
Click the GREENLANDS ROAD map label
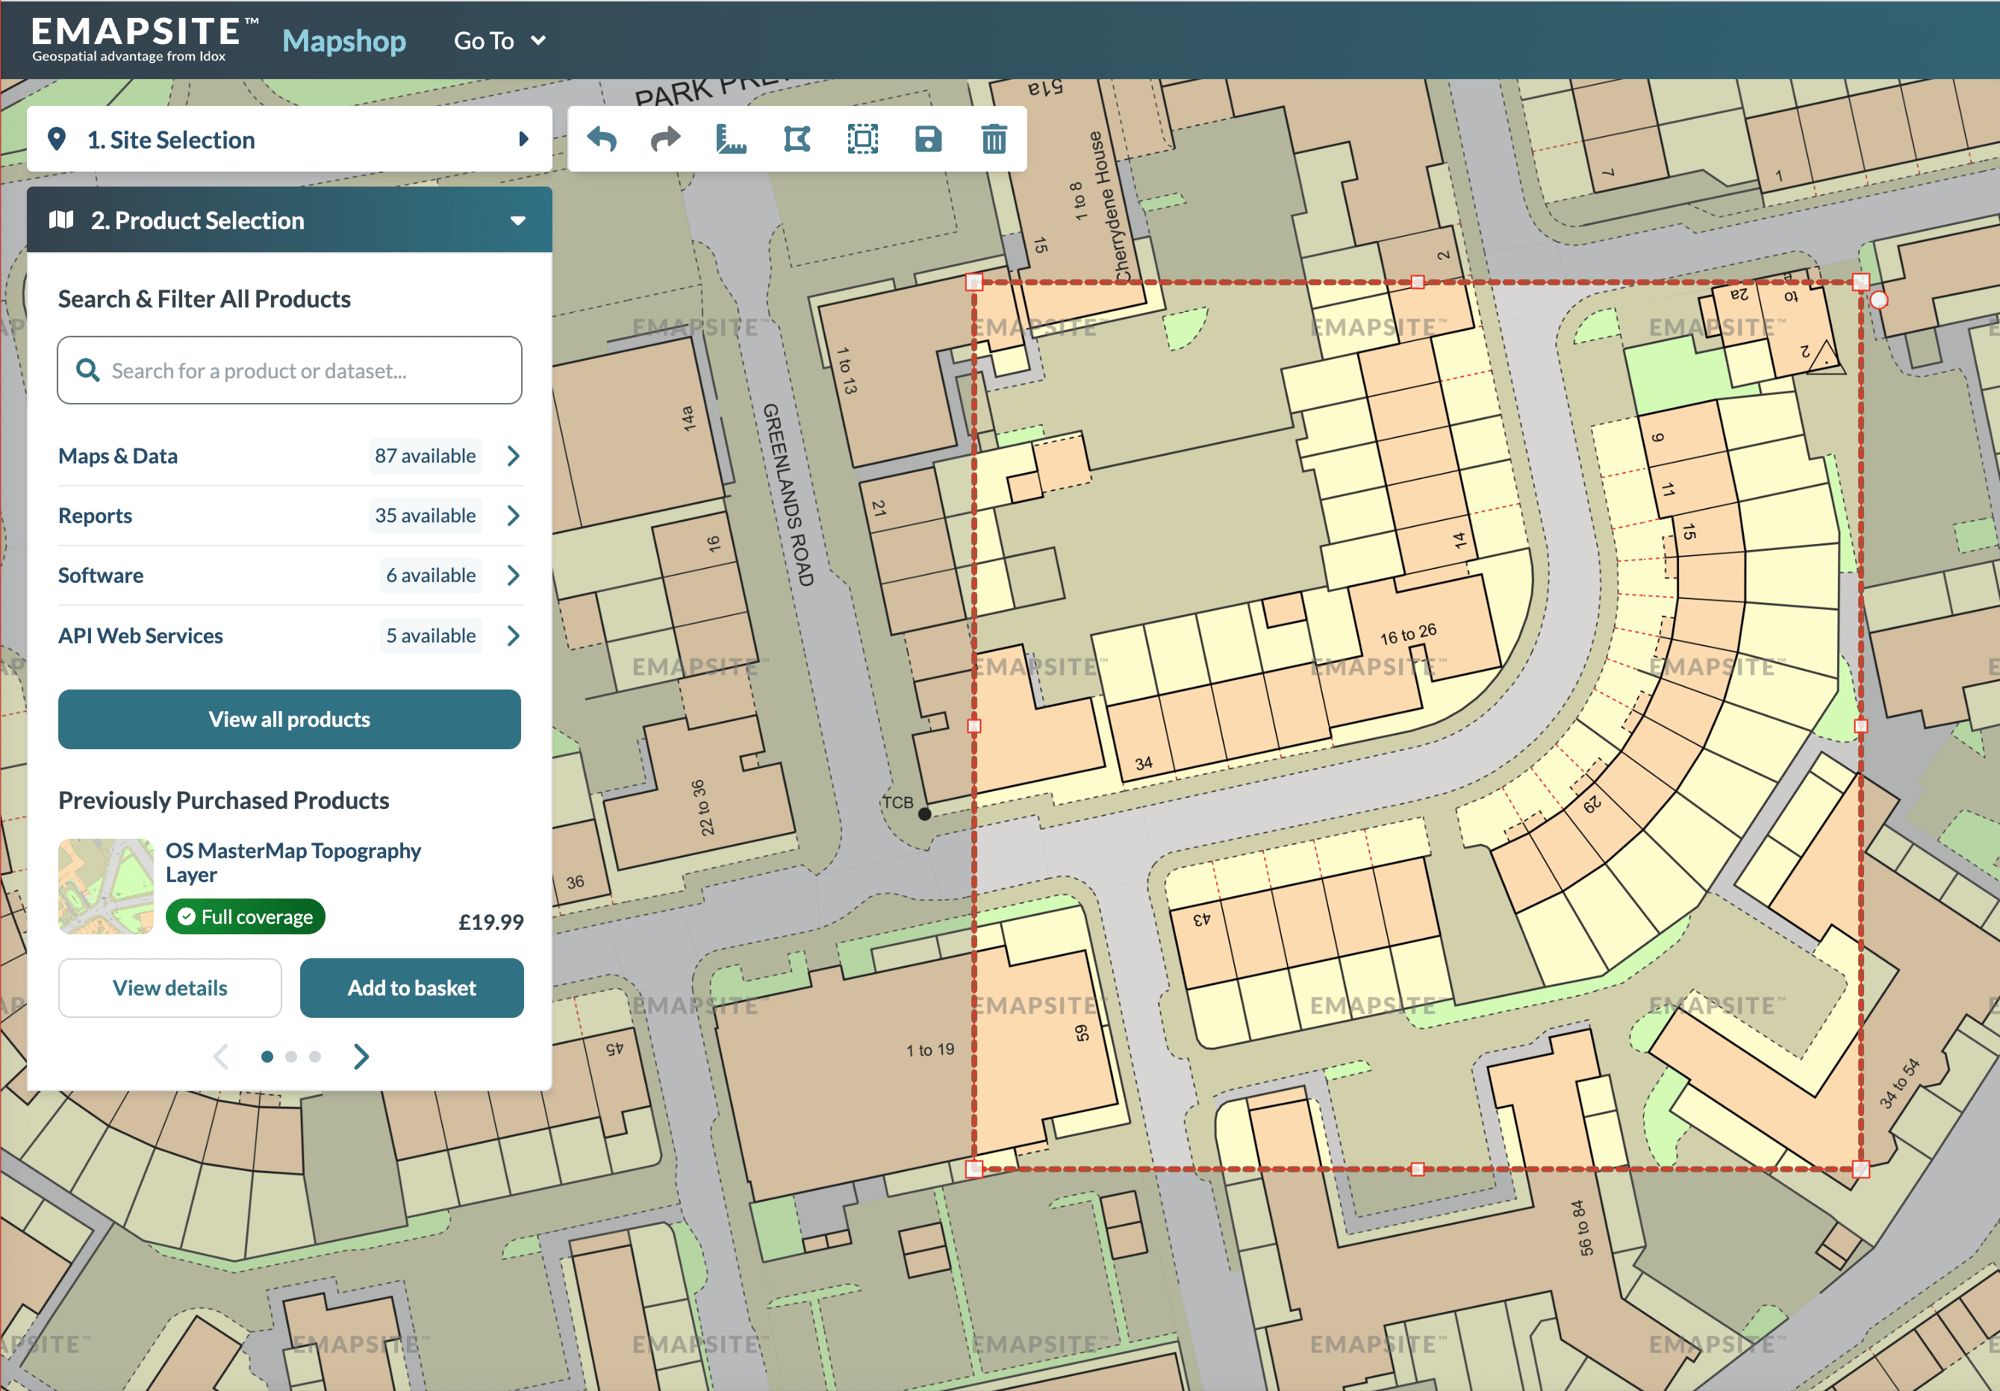788,494
